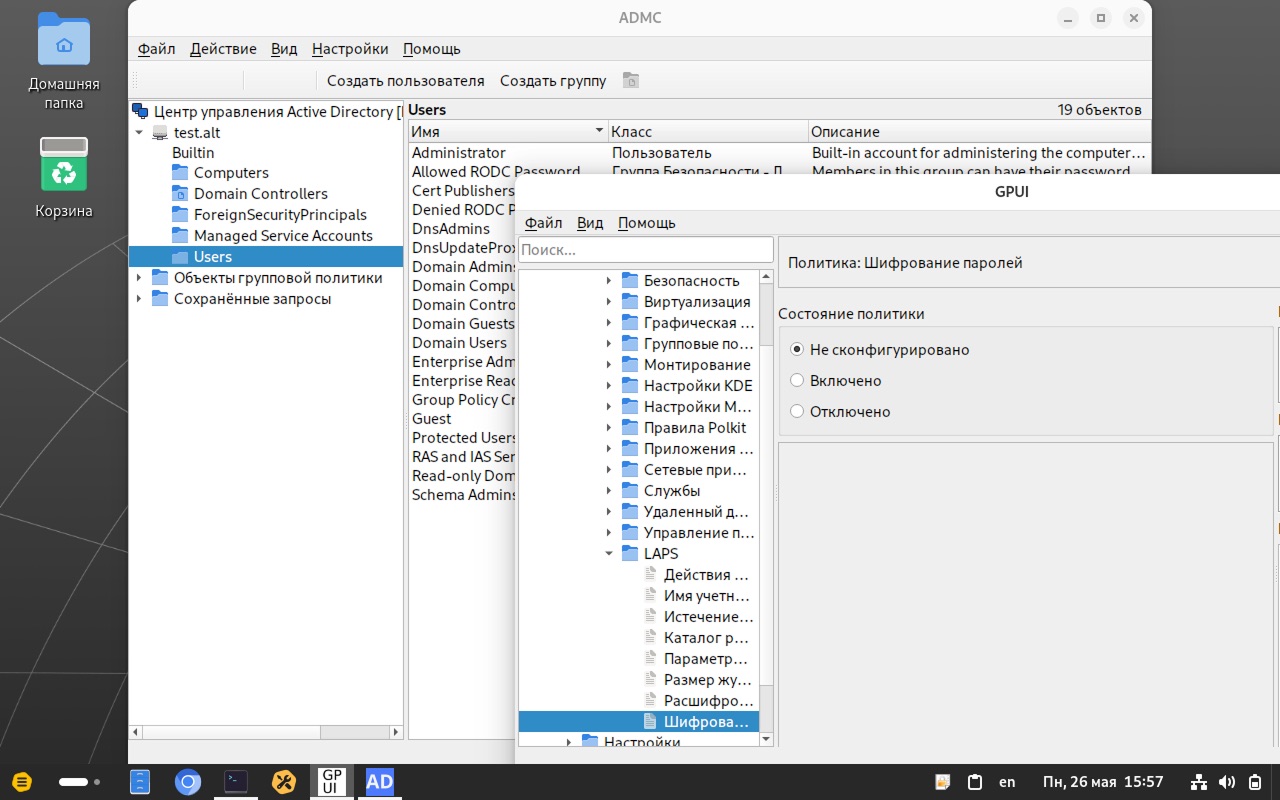Click the Создать группу button
Screen dimensions: 1280x800
click(553, 81)
